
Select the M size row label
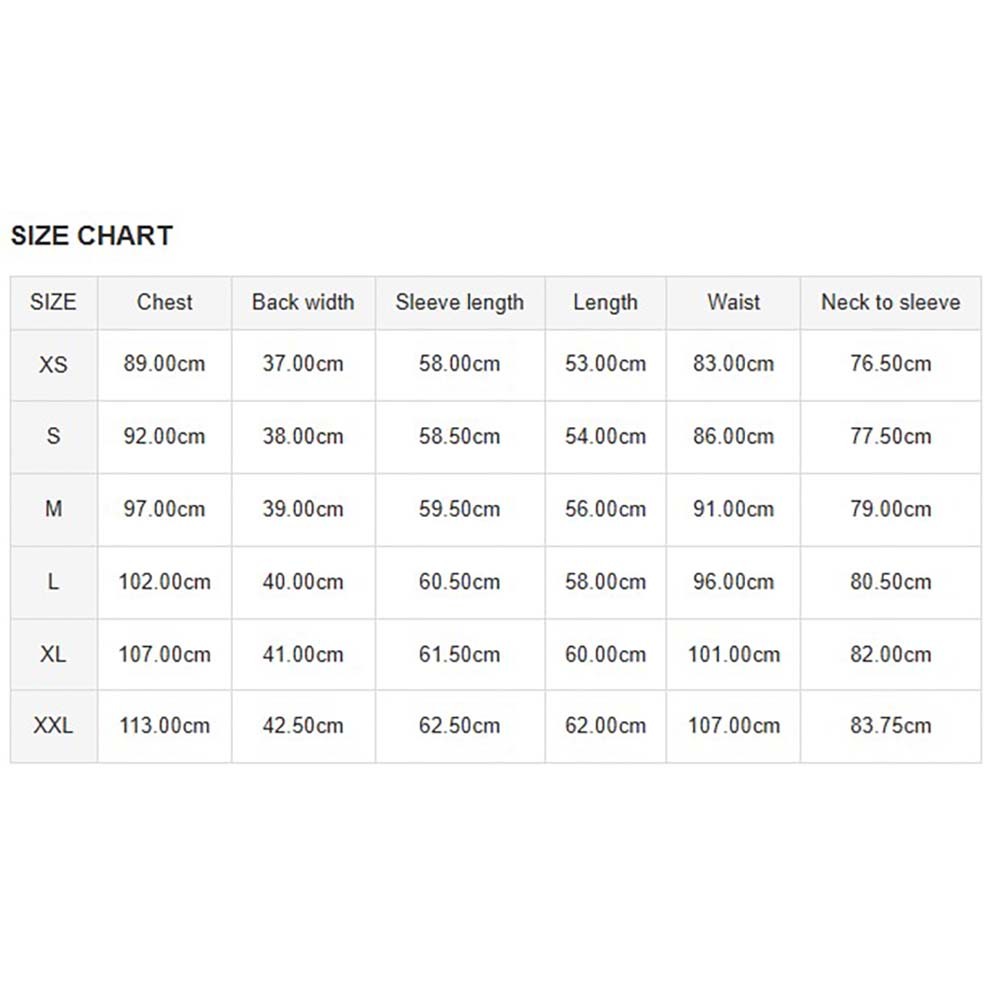click(x=53, y=509)
